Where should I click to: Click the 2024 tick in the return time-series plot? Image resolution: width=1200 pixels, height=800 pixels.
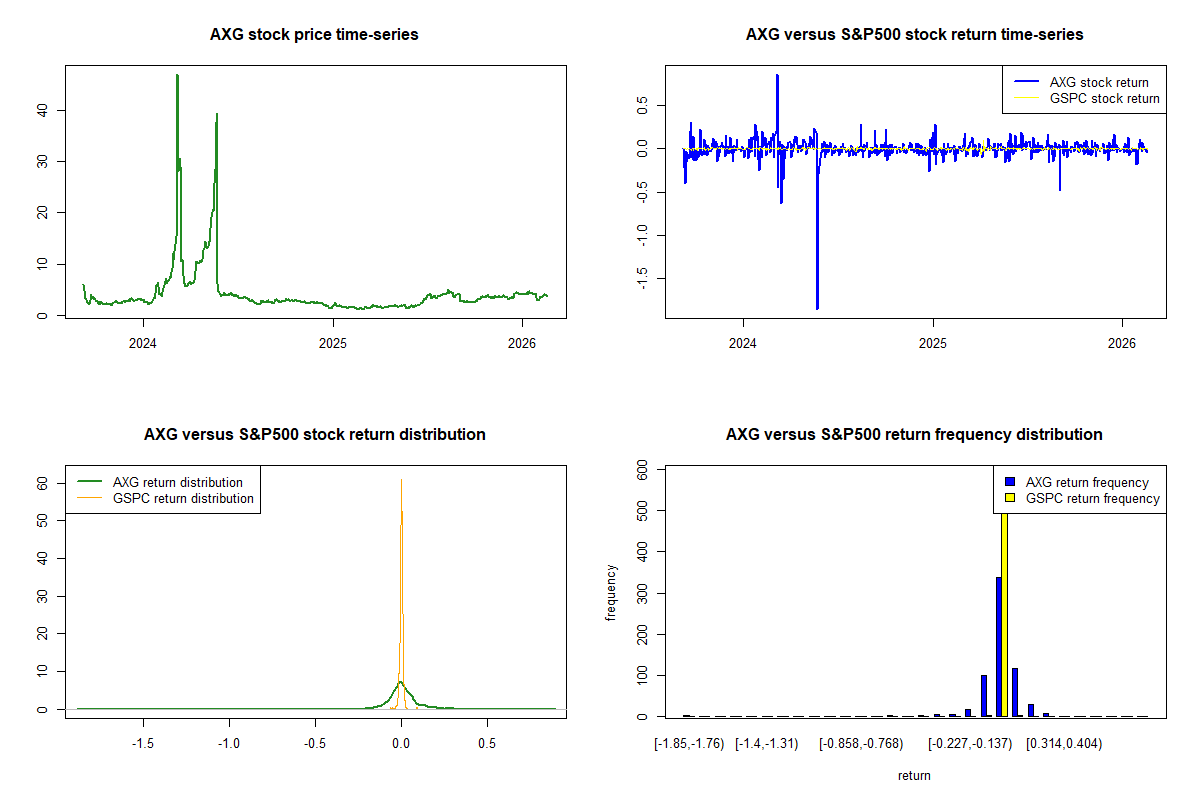(x=743, y=342)
